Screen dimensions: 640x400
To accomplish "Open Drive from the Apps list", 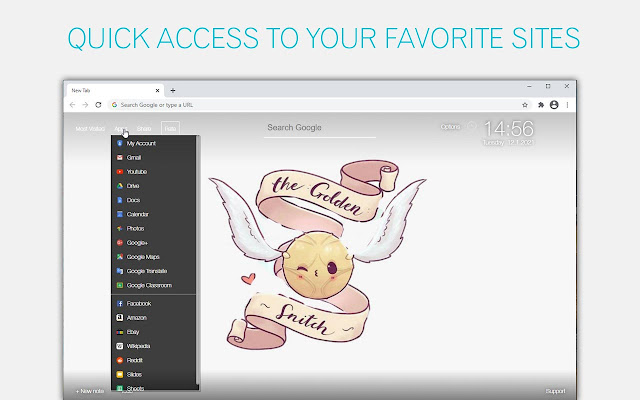I will (153, 186).
